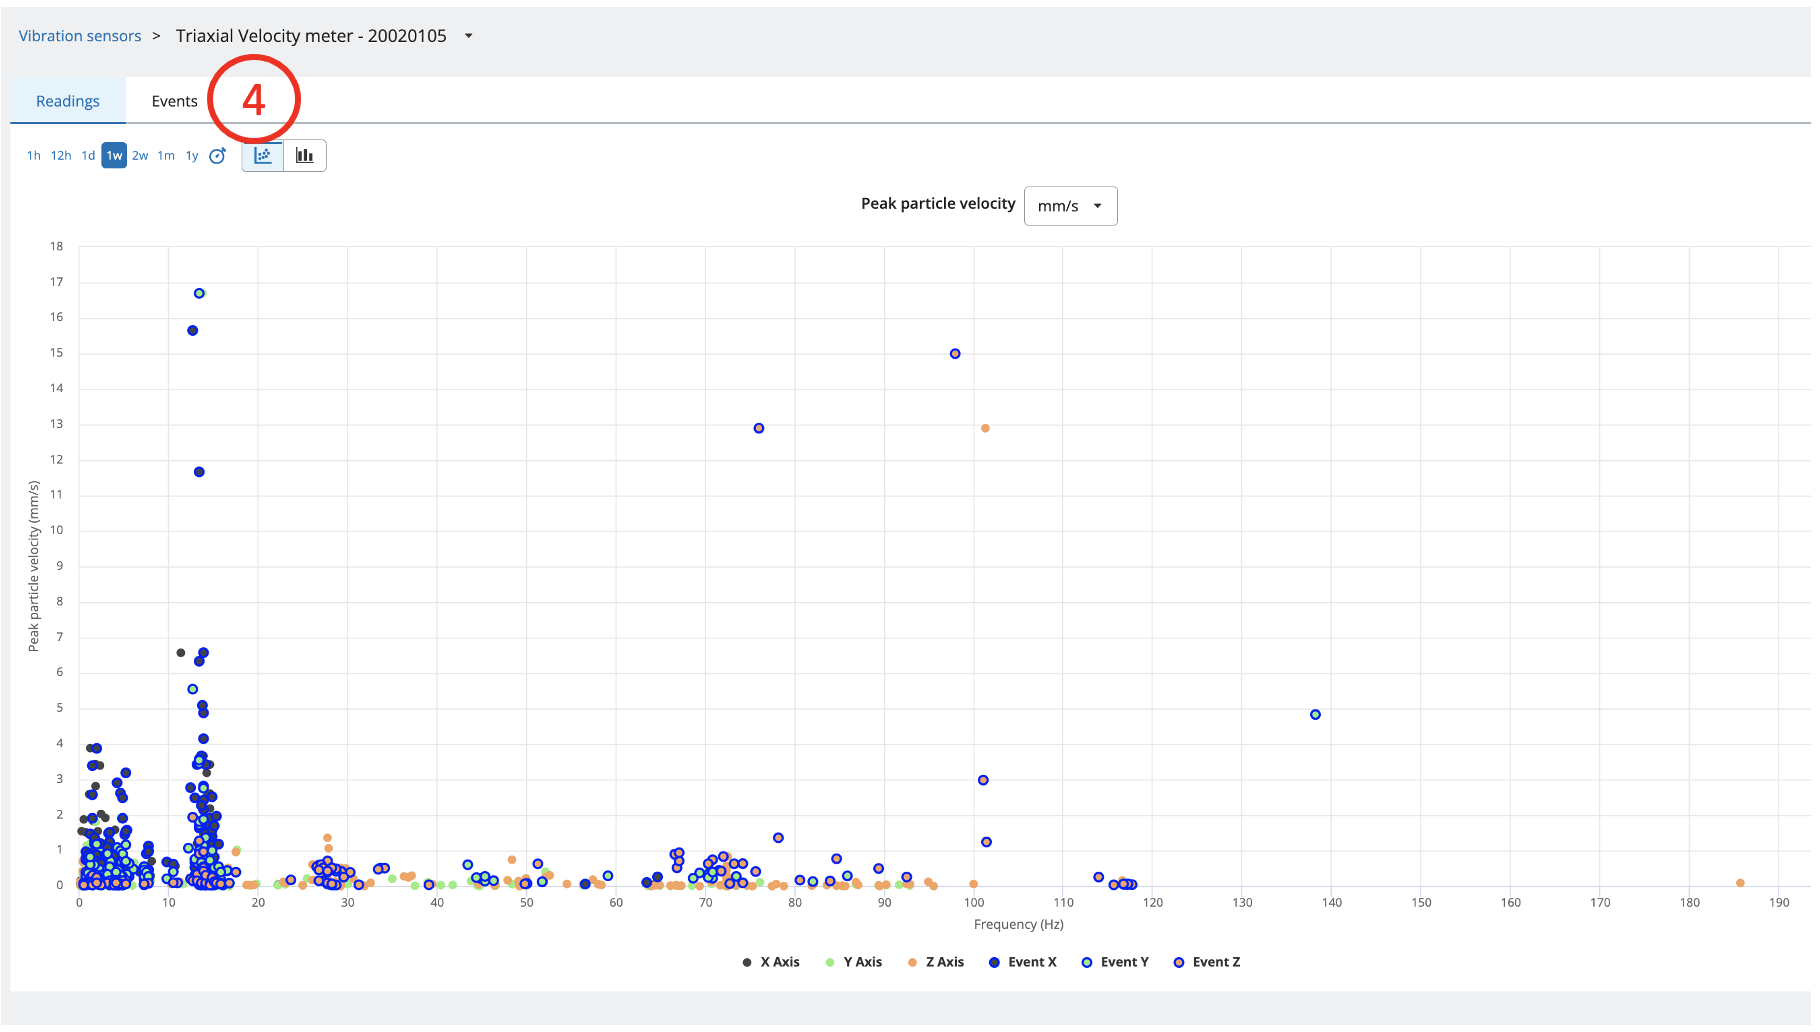Open the Readings tab
1820x1032 pixels.
pos(68,102)
